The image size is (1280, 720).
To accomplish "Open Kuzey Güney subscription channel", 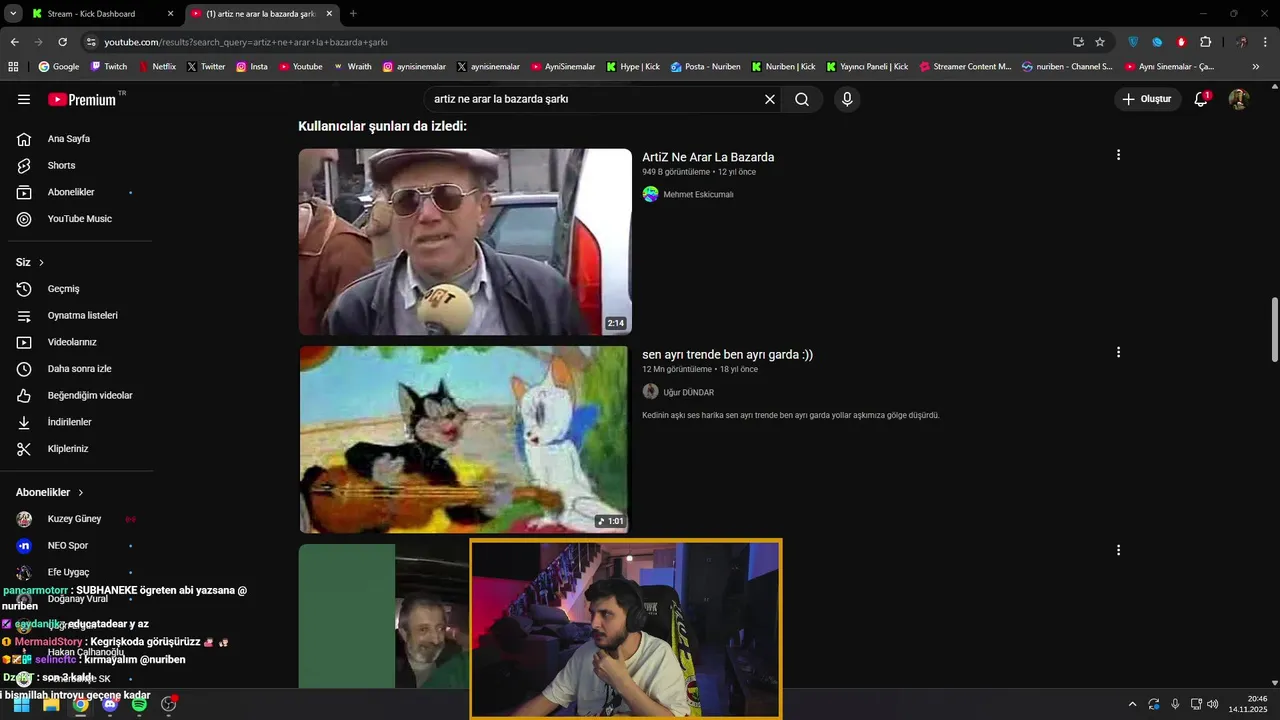I will point(76,519).
